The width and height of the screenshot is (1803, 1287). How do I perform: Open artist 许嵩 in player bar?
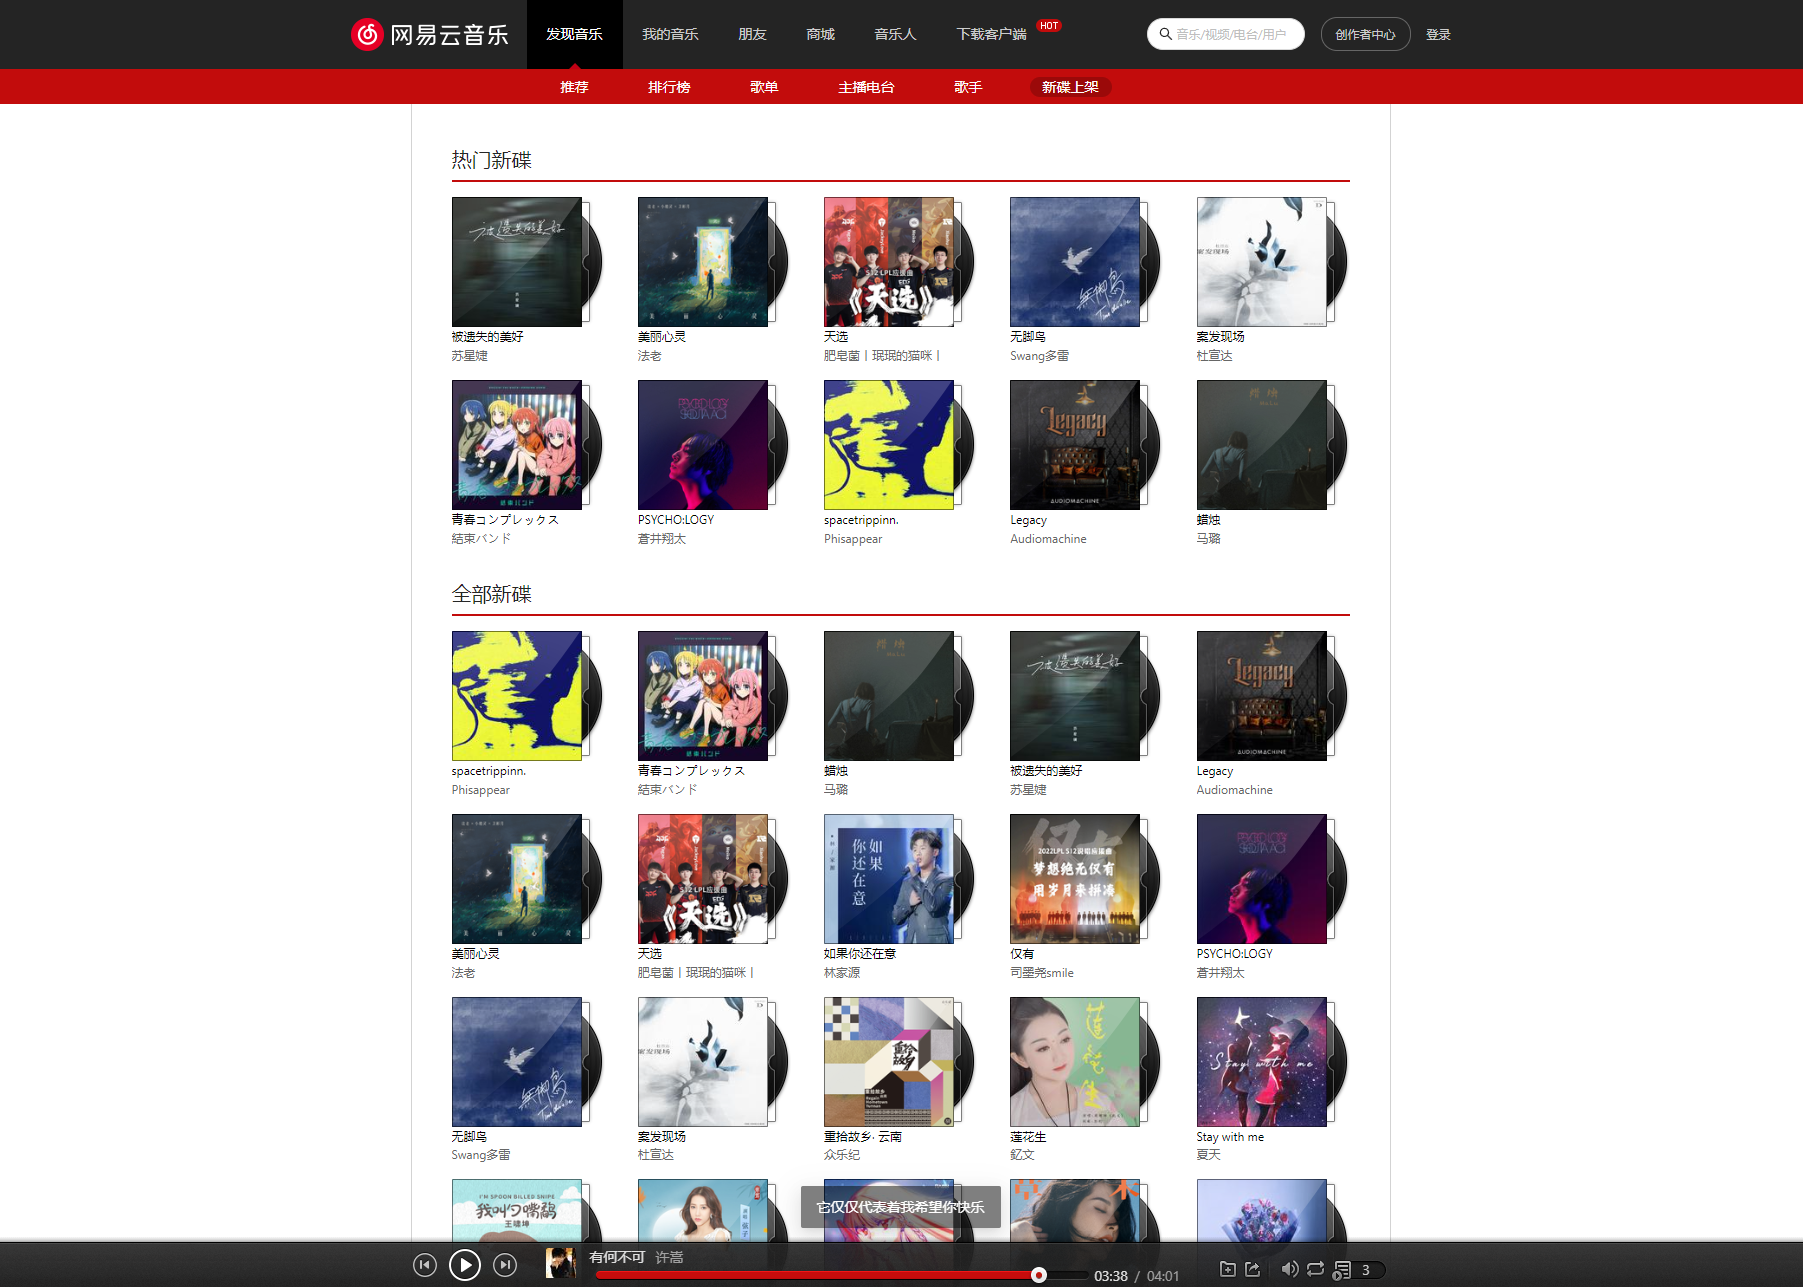click(669, 1257)
